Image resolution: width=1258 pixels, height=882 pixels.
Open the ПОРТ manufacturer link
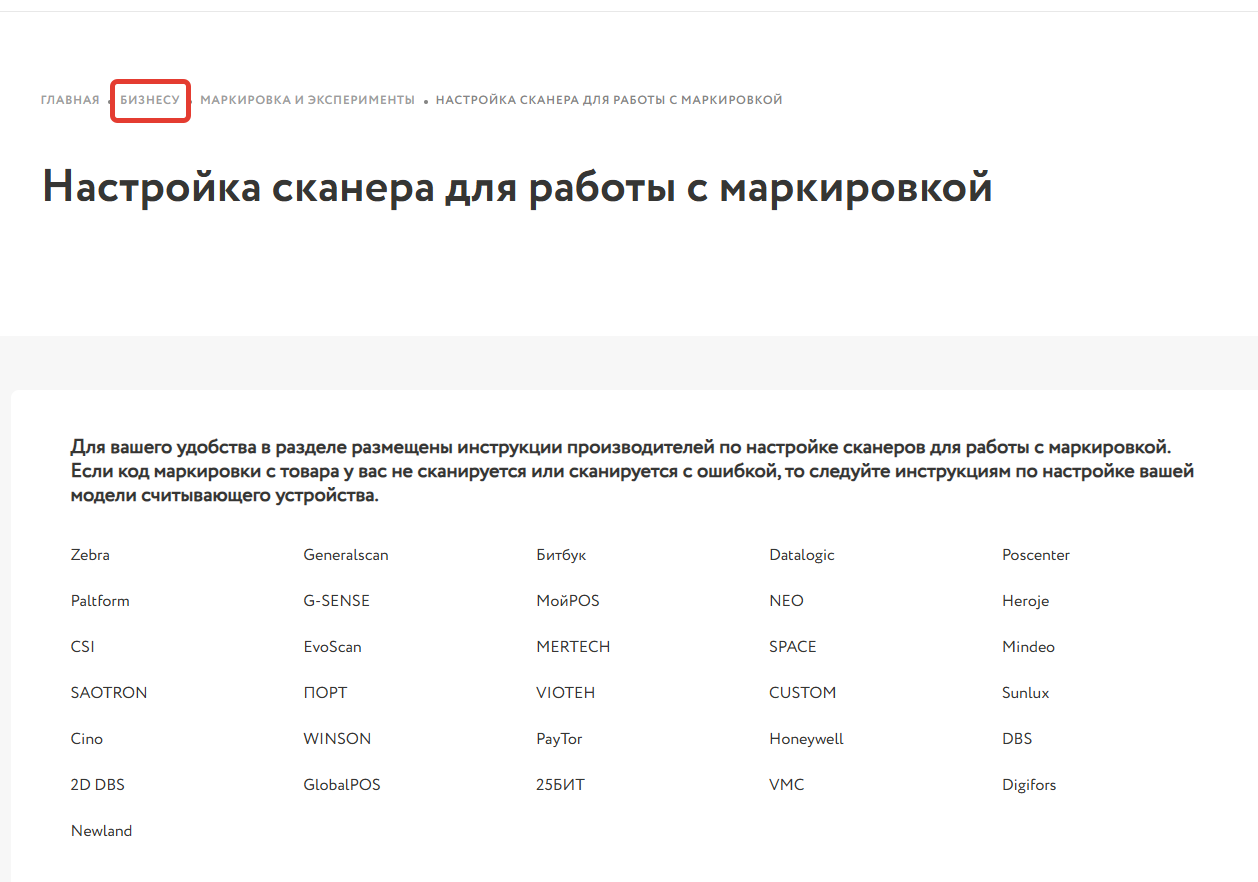click(x=326, y=693)
